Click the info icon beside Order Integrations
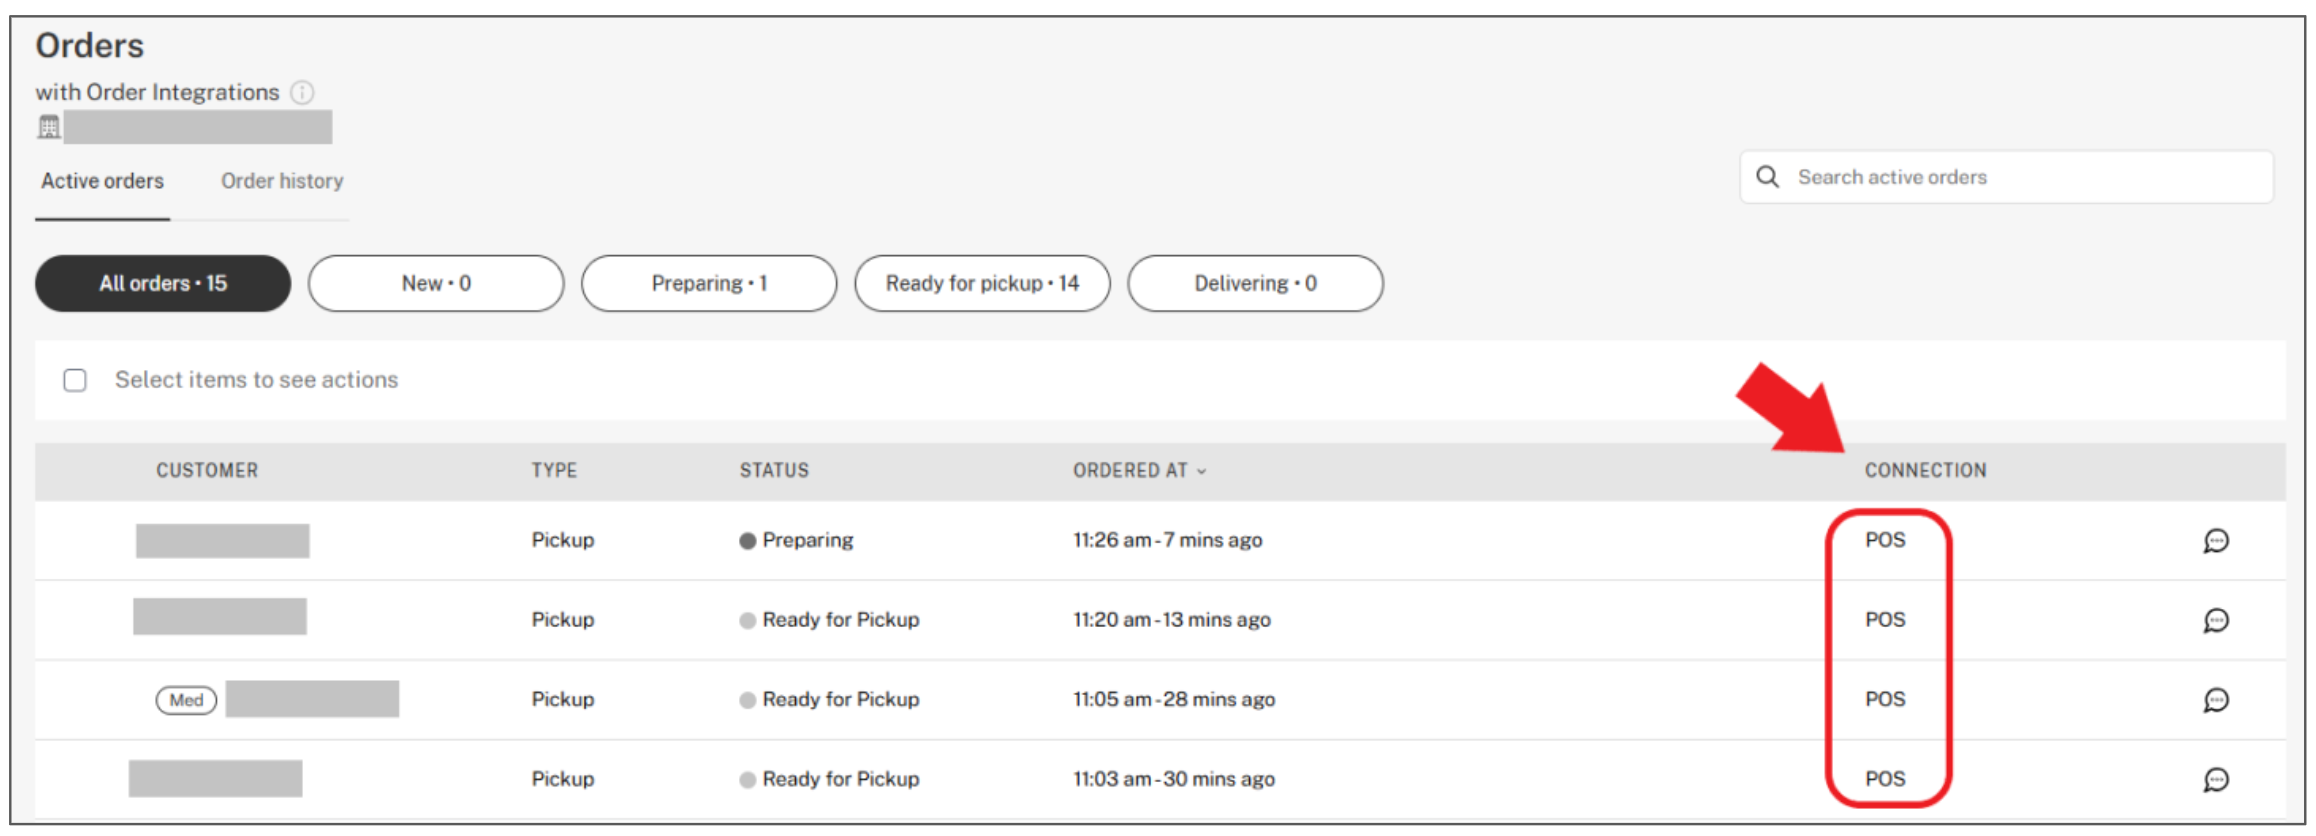Viewport: 2316px width, 836px height. point(302,93)
